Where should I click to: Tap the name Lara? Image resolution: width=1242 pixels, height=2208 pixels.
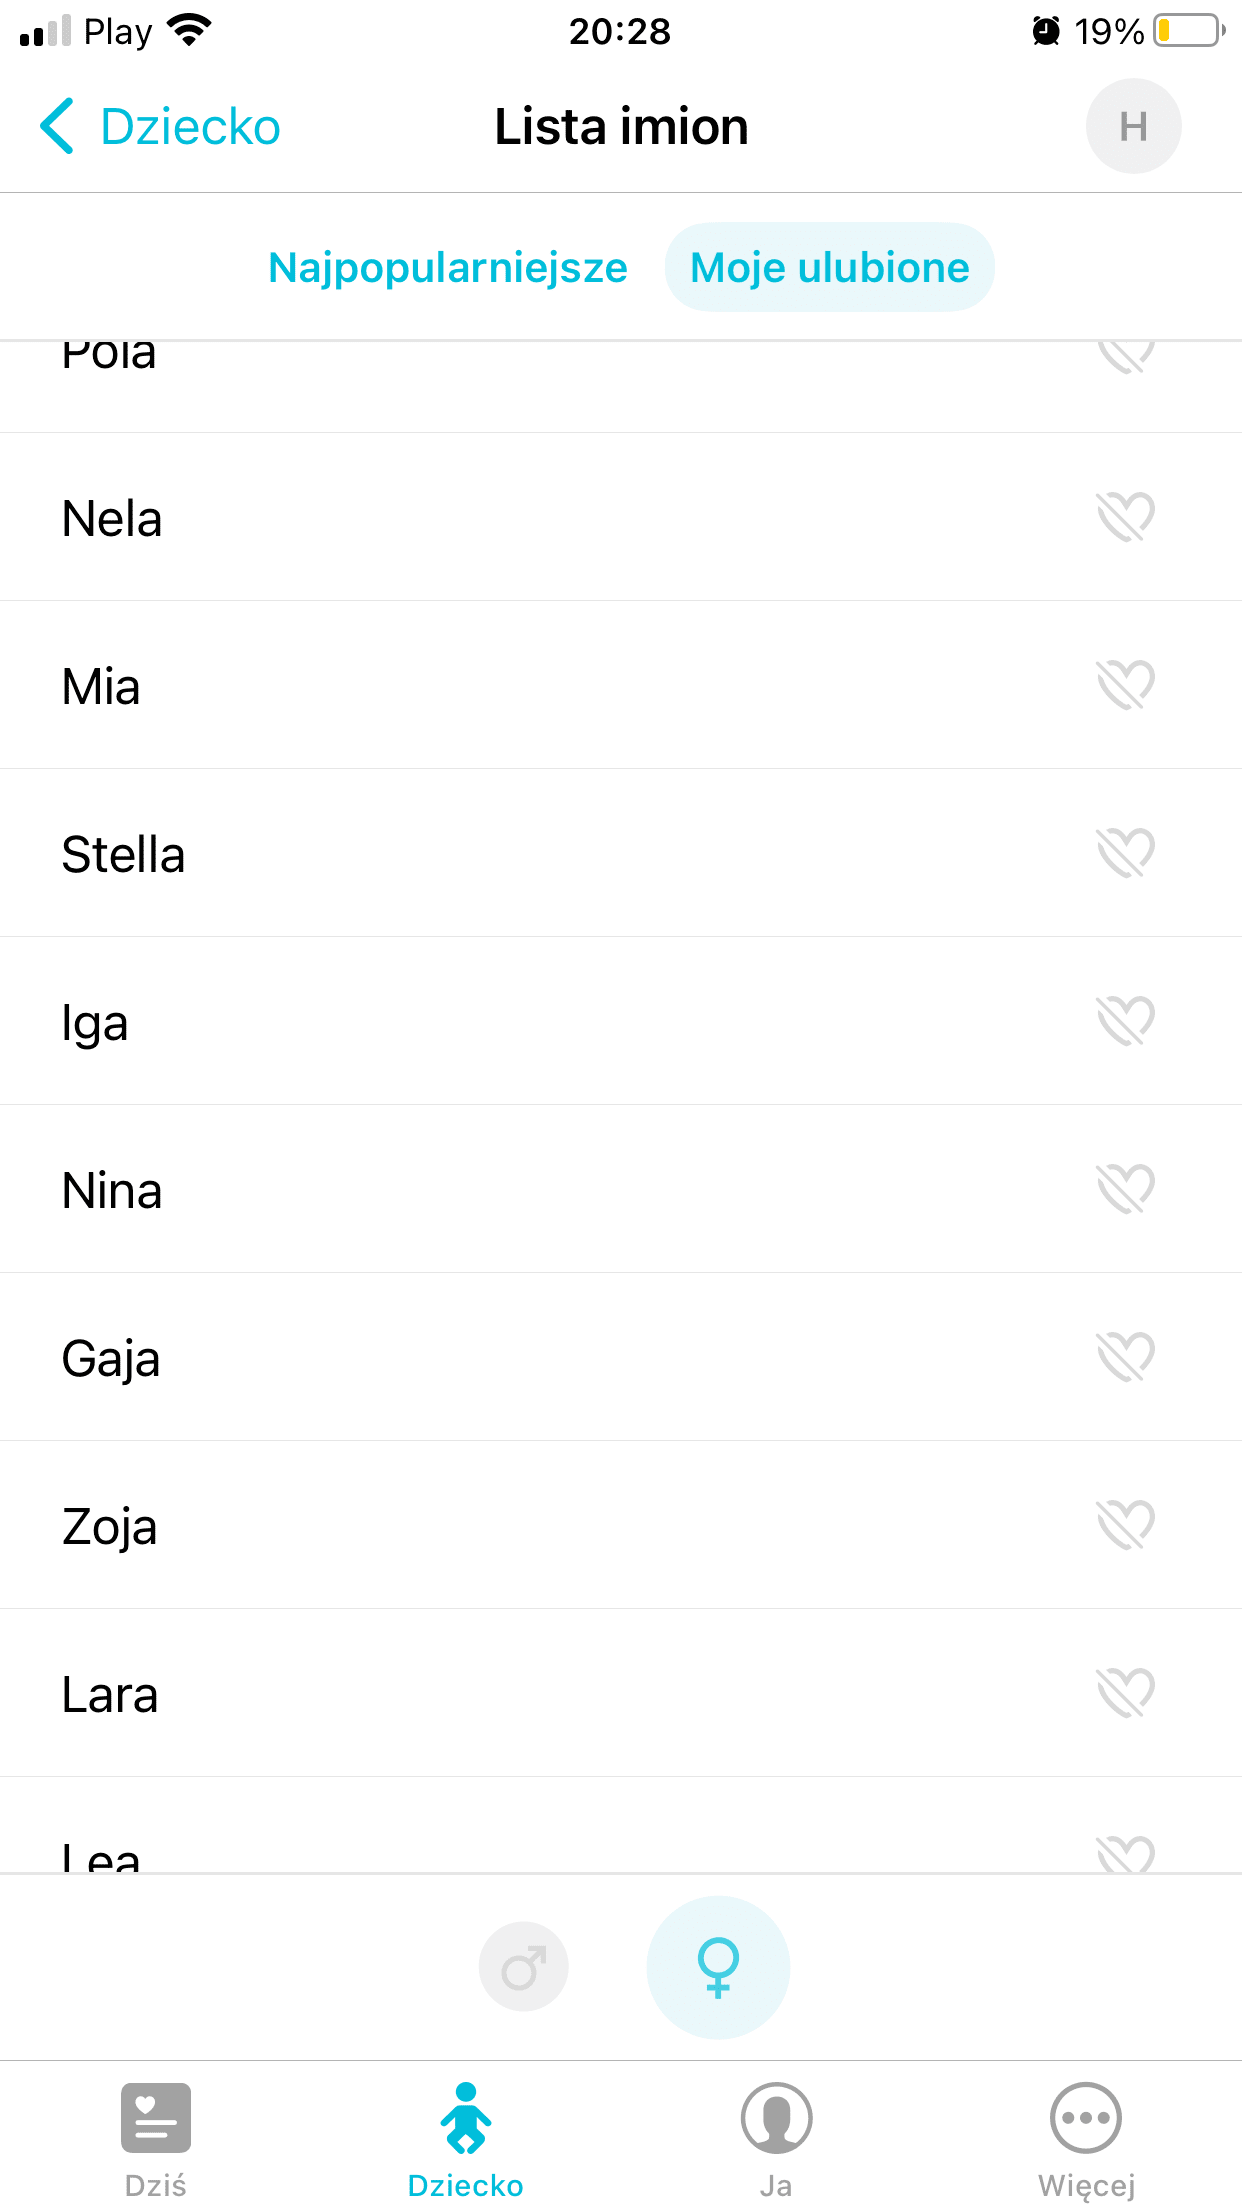click(x=110, y=1695)
